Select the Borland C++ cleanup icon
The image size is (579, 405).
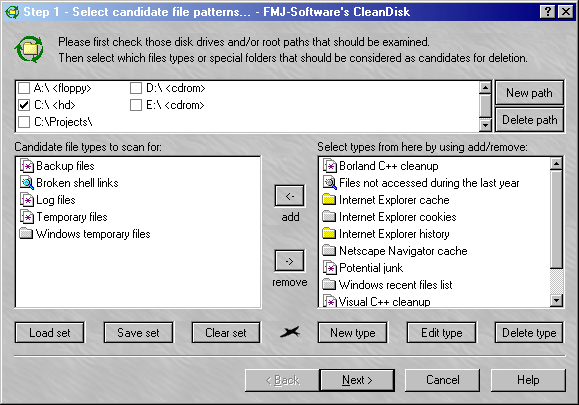(x=329, y=166)
